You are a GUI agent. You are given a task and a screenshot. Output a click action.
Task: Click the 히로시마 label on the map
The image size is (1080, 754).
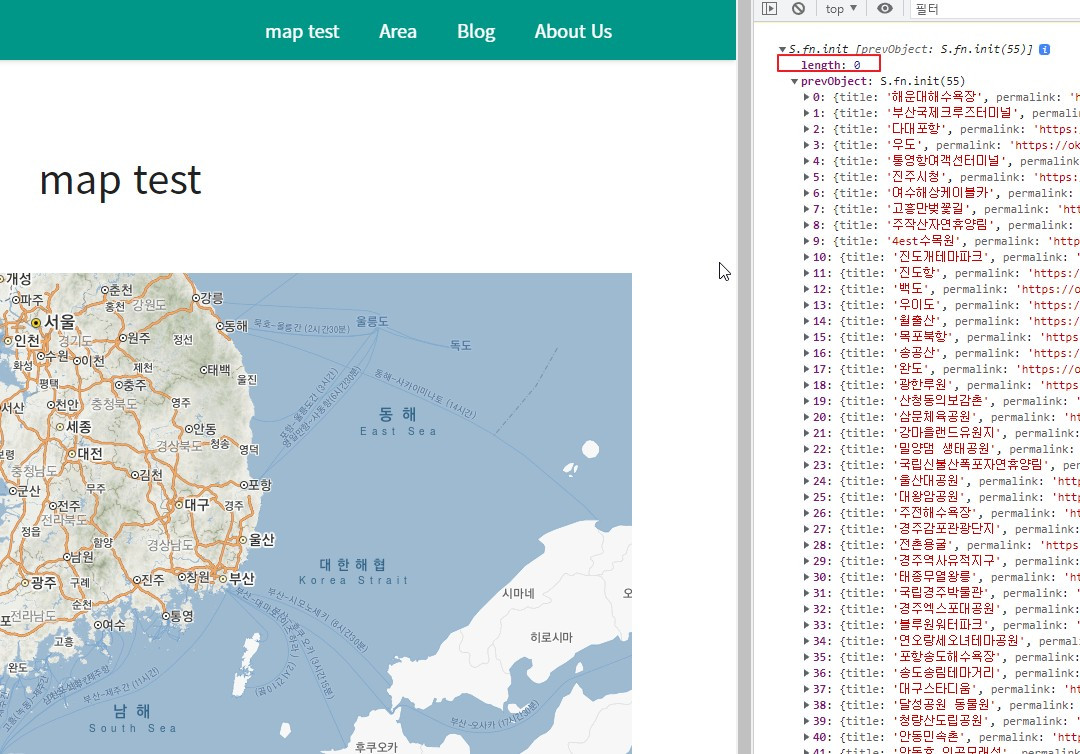[x=551, y=638]
